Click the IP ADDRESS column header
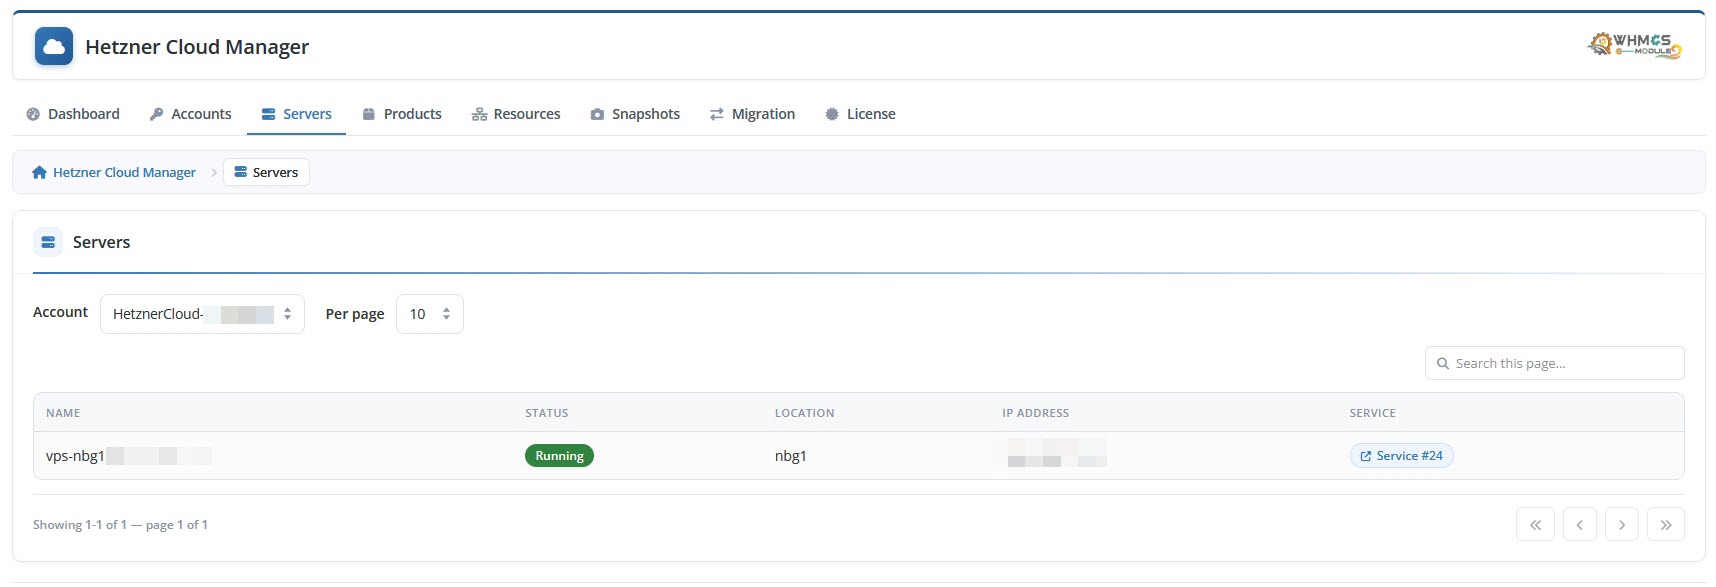Image resolution: width=1716 pixels, height=587 pixels. point(1036,413)
